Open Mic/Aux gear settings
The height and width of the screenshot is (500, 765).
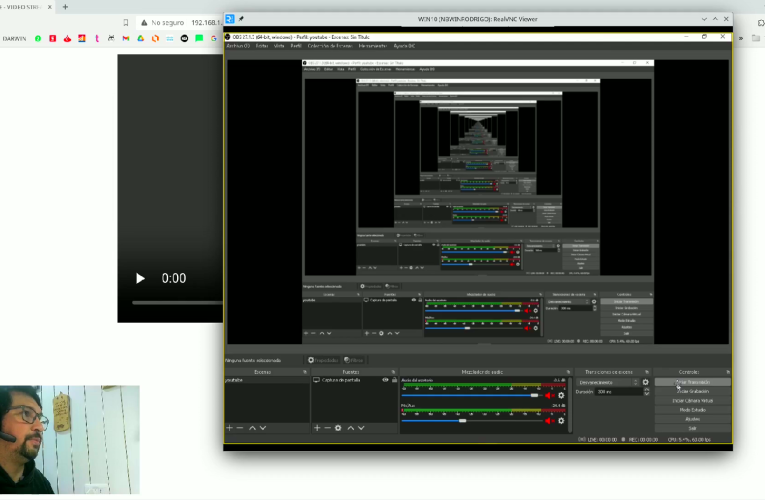point(561,420)
